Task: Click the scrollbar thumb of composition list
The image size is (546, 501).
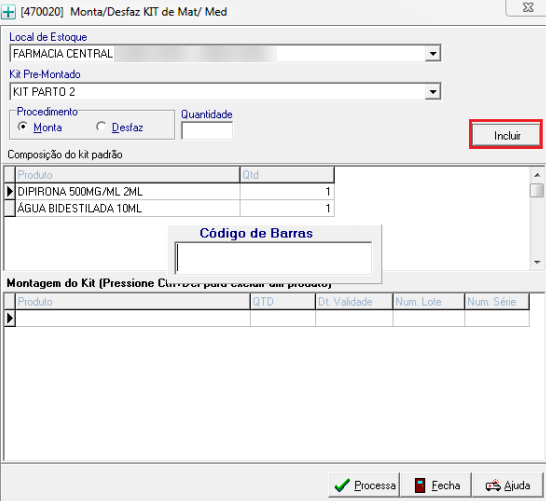Action: click(x=537, y=190)
